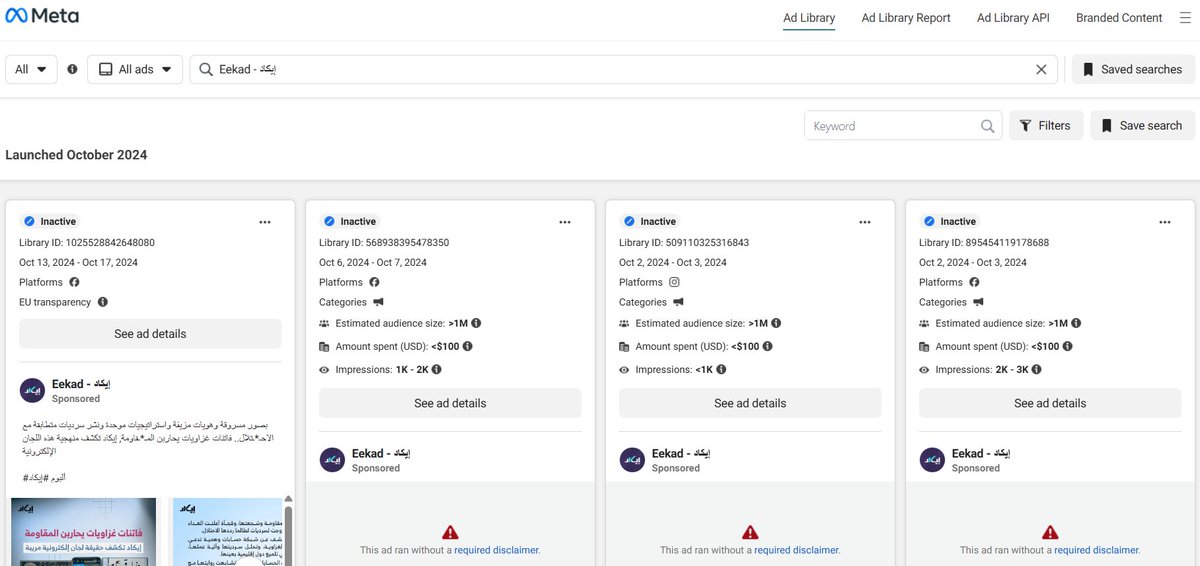1200x566 pixels.
Task: Click the search magnifier in the Keyword field
Action: (987, 126)
